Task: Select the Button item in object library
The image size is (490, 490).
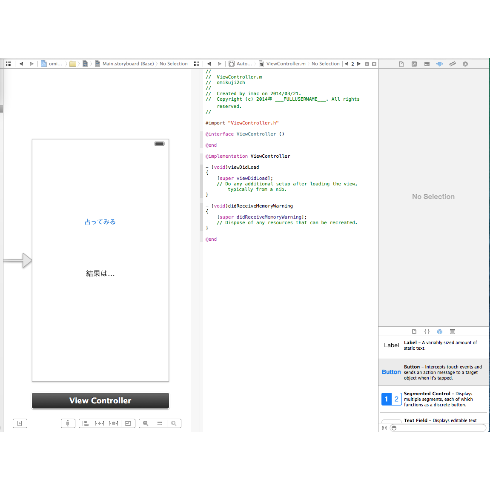Action: (432, 372)
